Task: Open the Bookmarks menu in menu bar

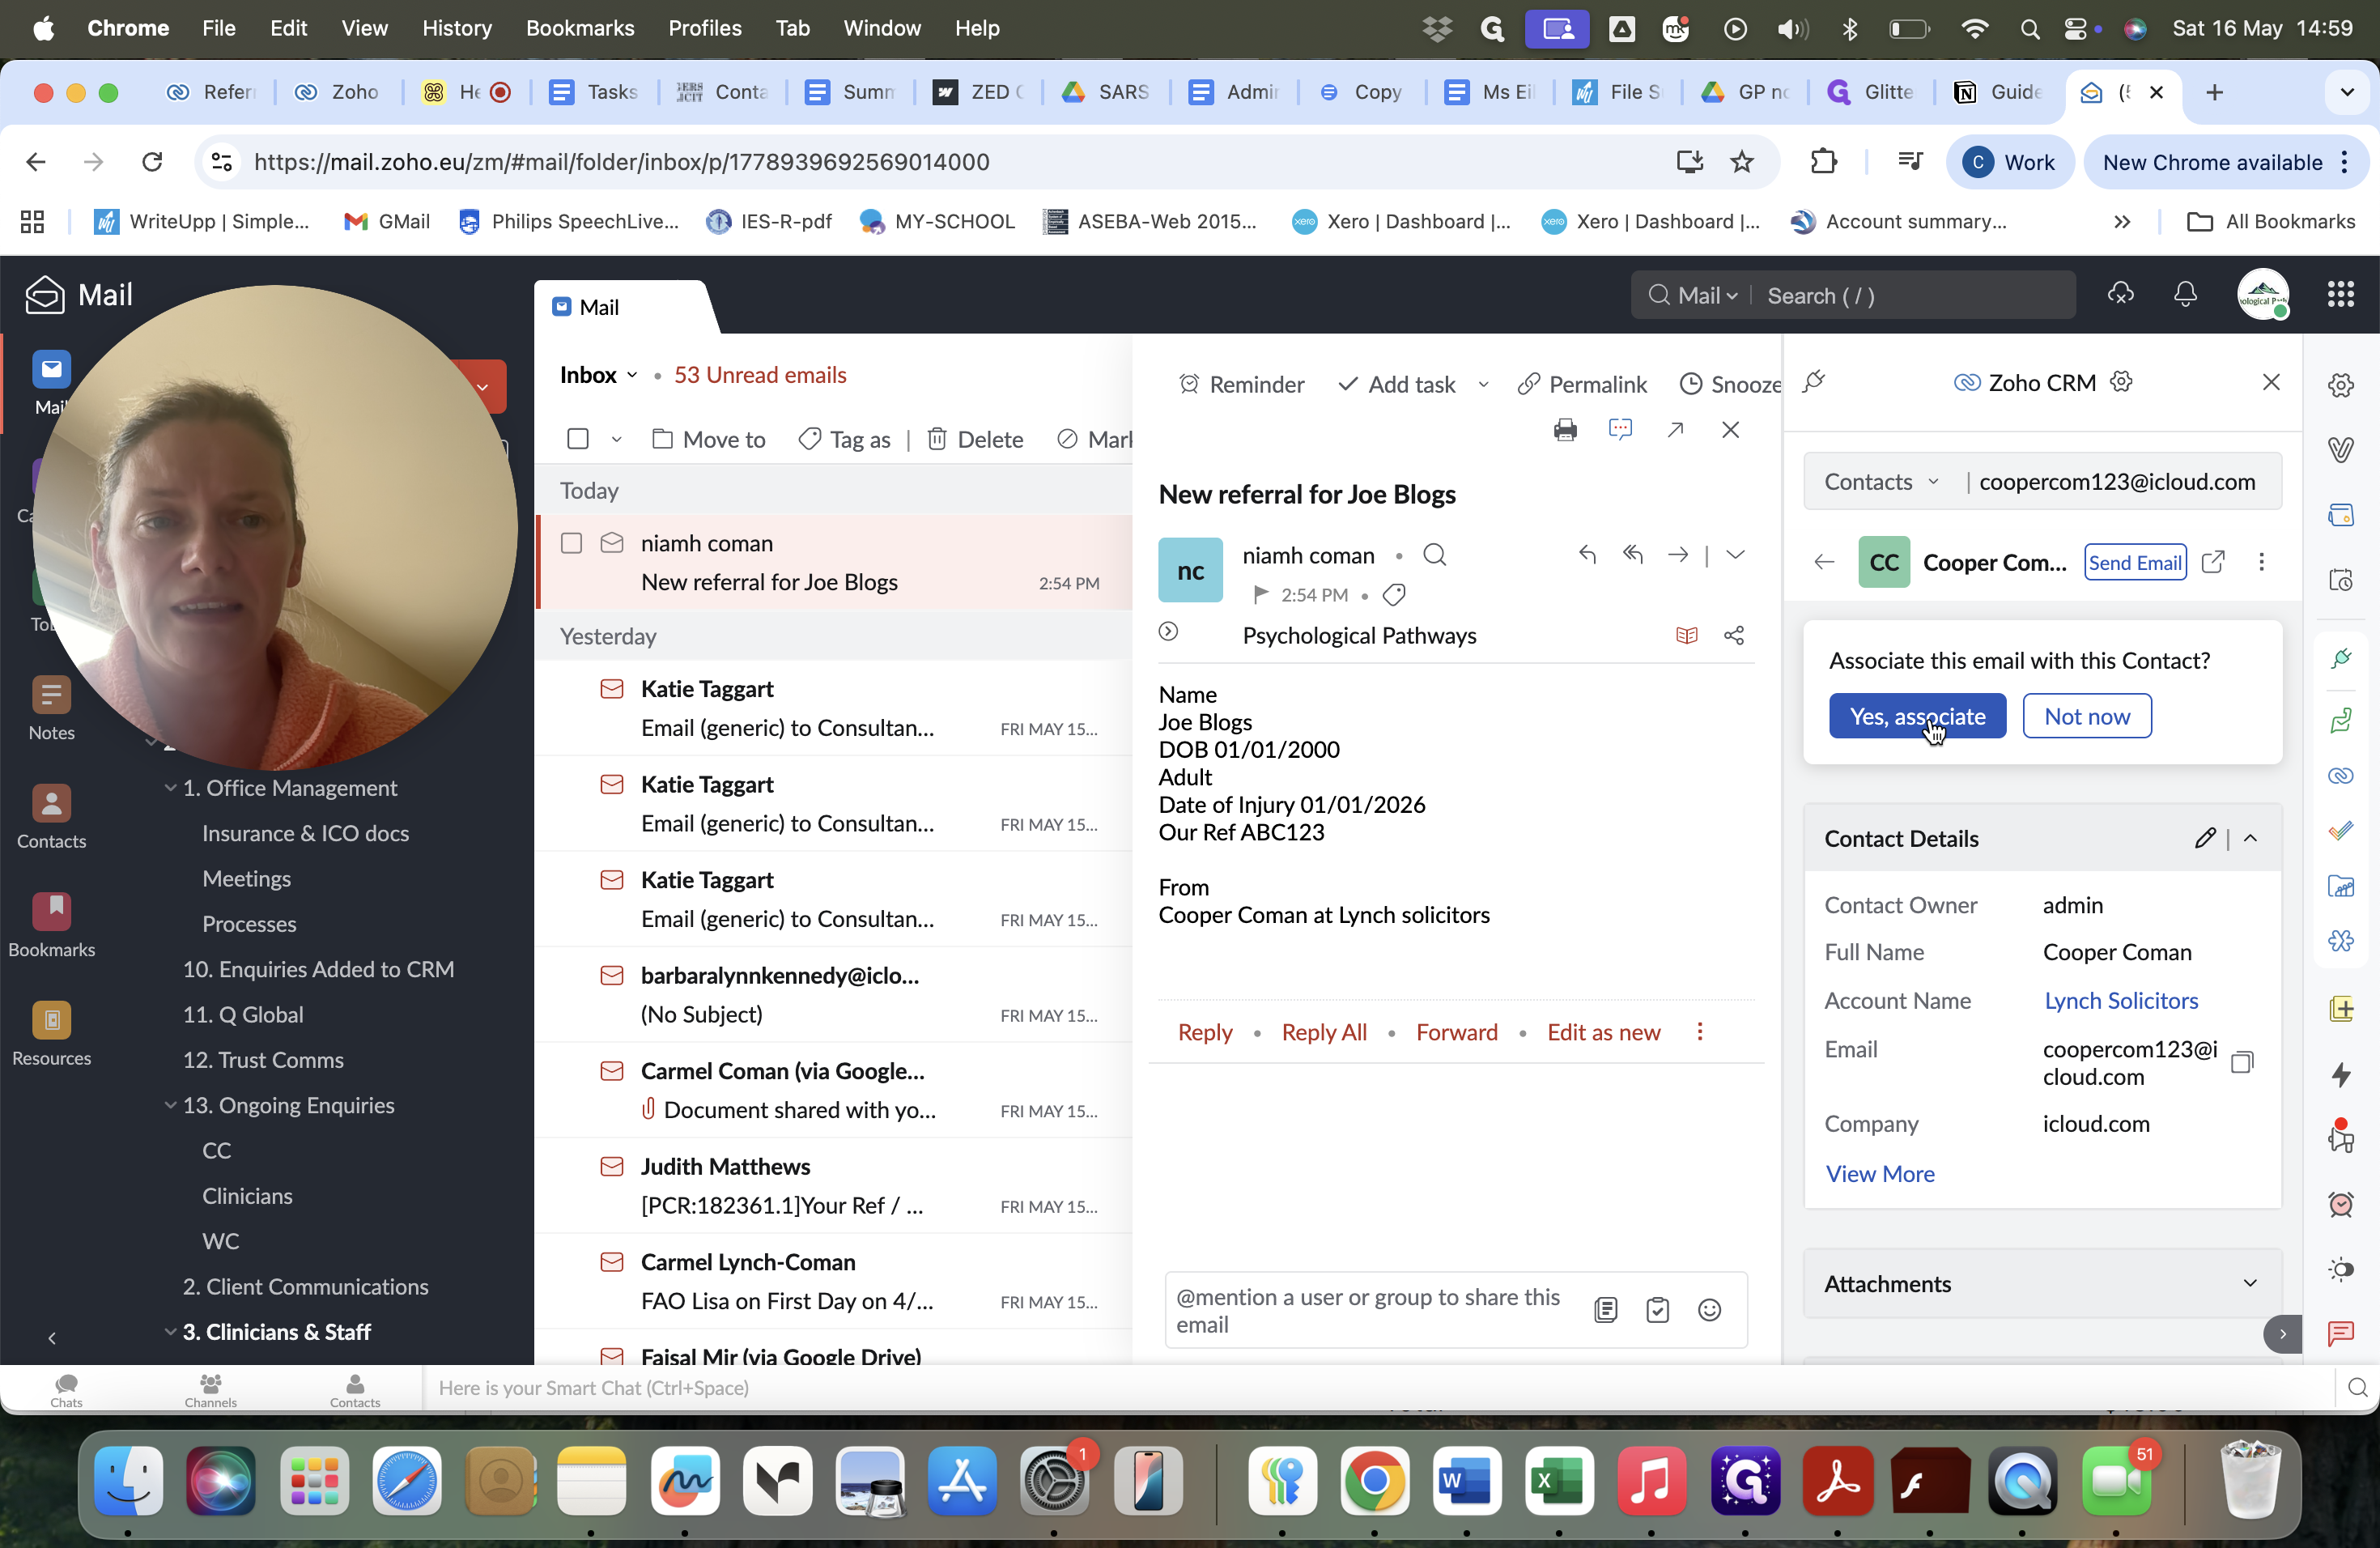Action: coord(580,28)
